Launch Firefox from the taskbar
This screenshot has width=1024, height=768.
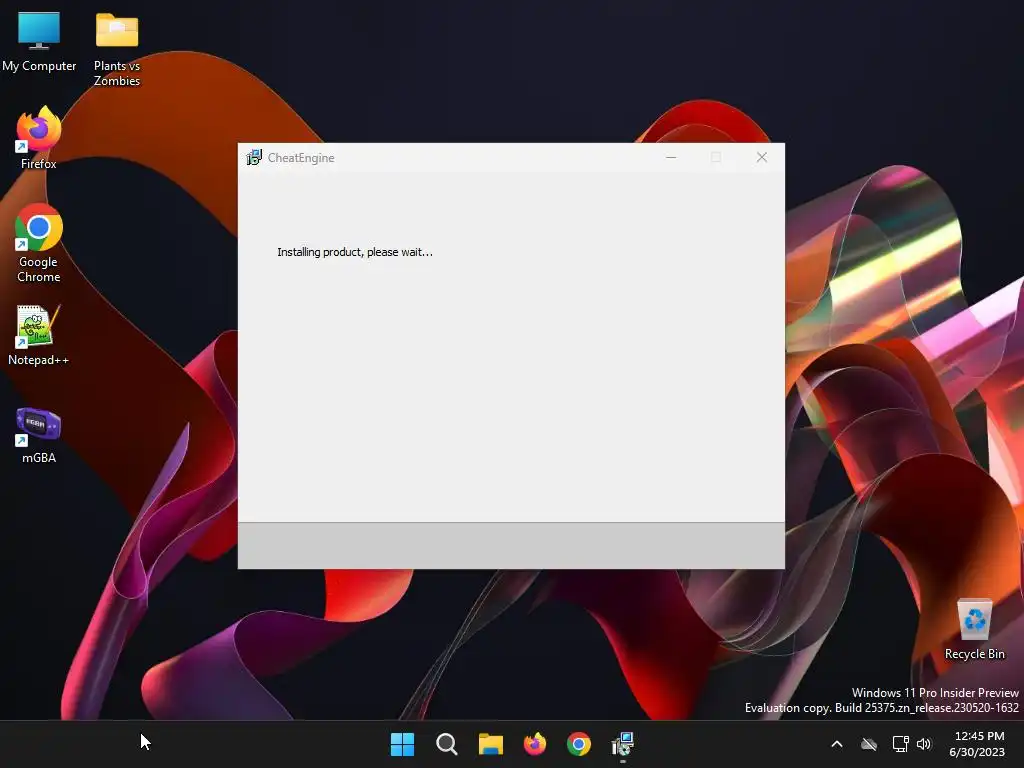(535, 744)
